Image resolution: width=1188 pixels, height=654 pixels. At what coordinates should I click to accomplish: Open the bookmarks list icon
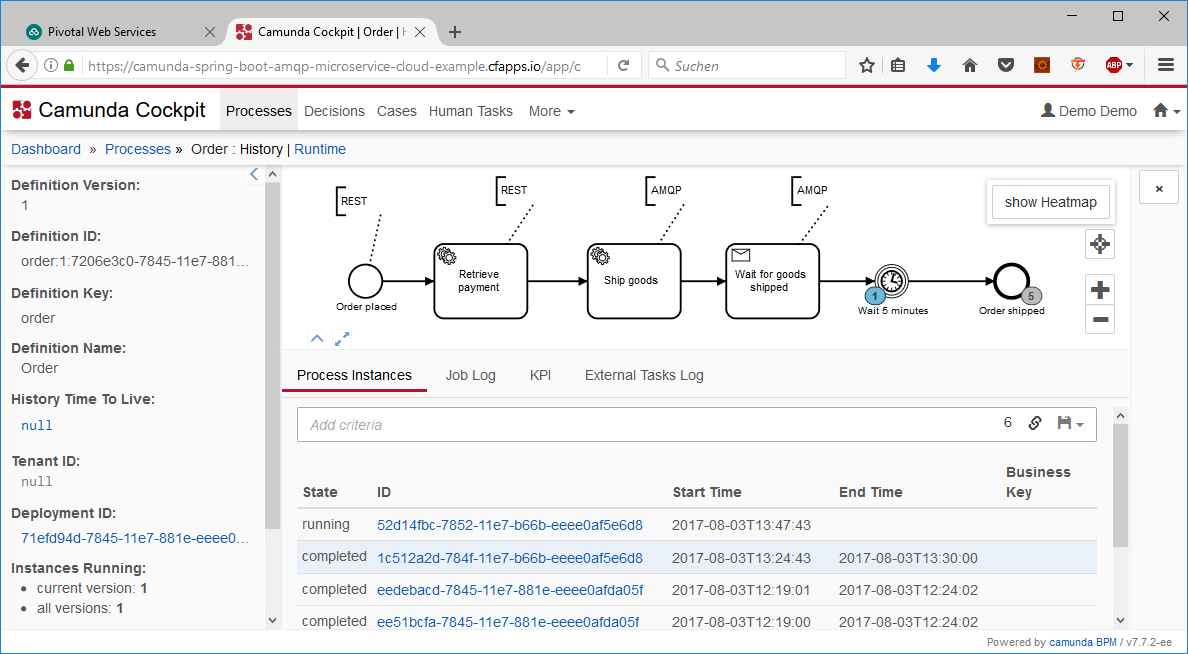898,66
